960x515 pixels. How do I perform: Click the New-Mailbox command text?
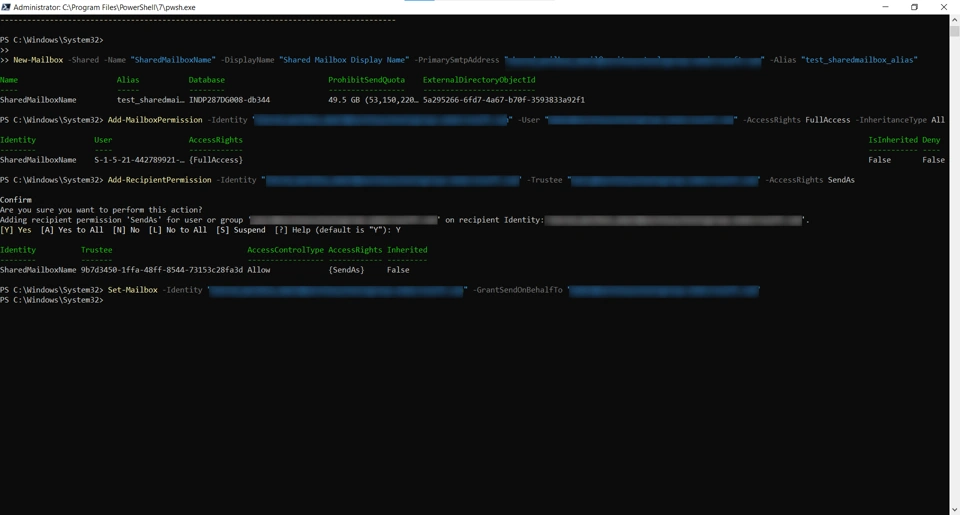point(38,60)
